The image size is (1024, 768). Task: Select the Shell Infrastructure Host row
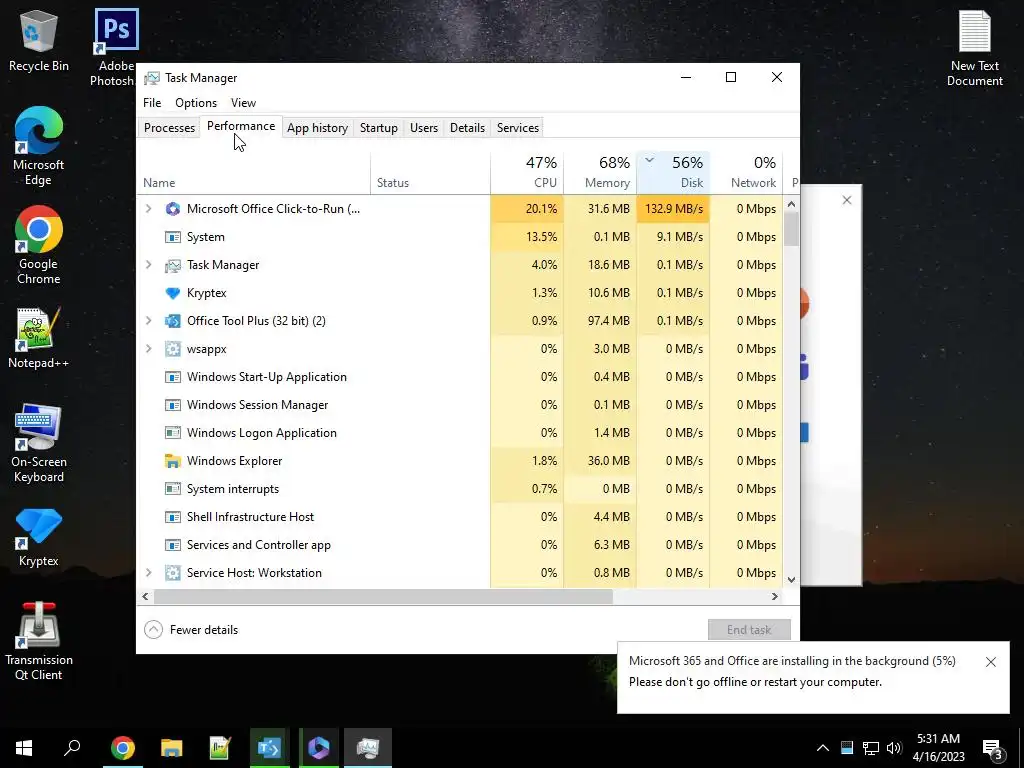pyautogui.click(x=460, y=517)
